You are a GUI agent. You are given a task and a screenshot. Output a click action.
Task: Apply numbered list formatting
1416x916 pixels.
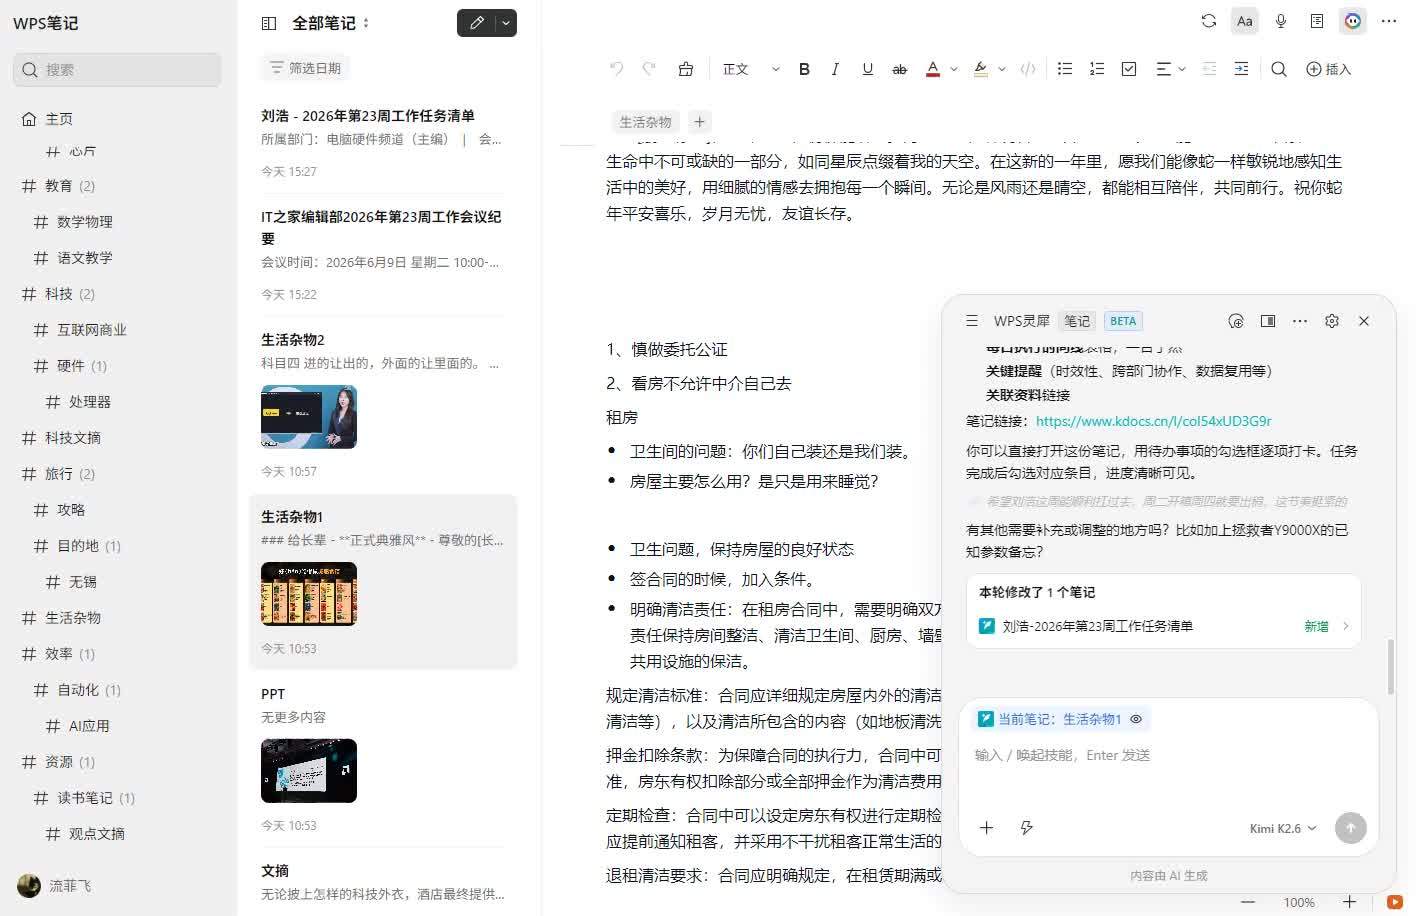[x=1097, y=69]
